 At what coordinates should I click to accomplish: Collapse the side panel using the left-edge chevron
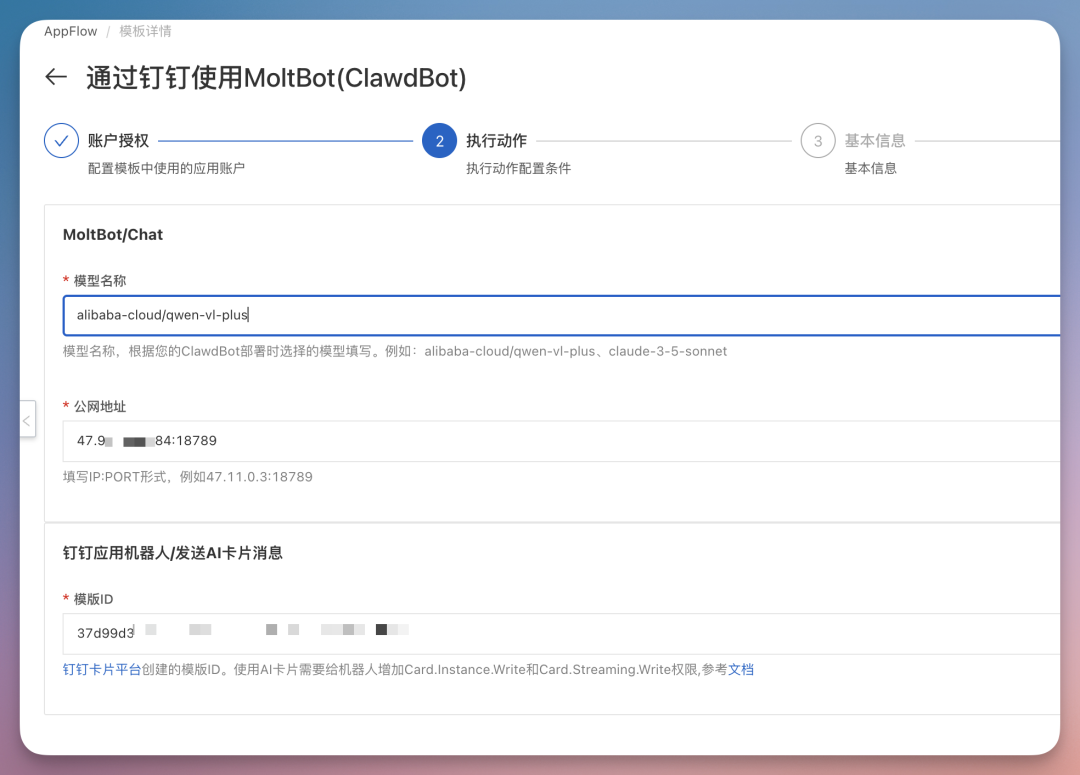point(27,420)
